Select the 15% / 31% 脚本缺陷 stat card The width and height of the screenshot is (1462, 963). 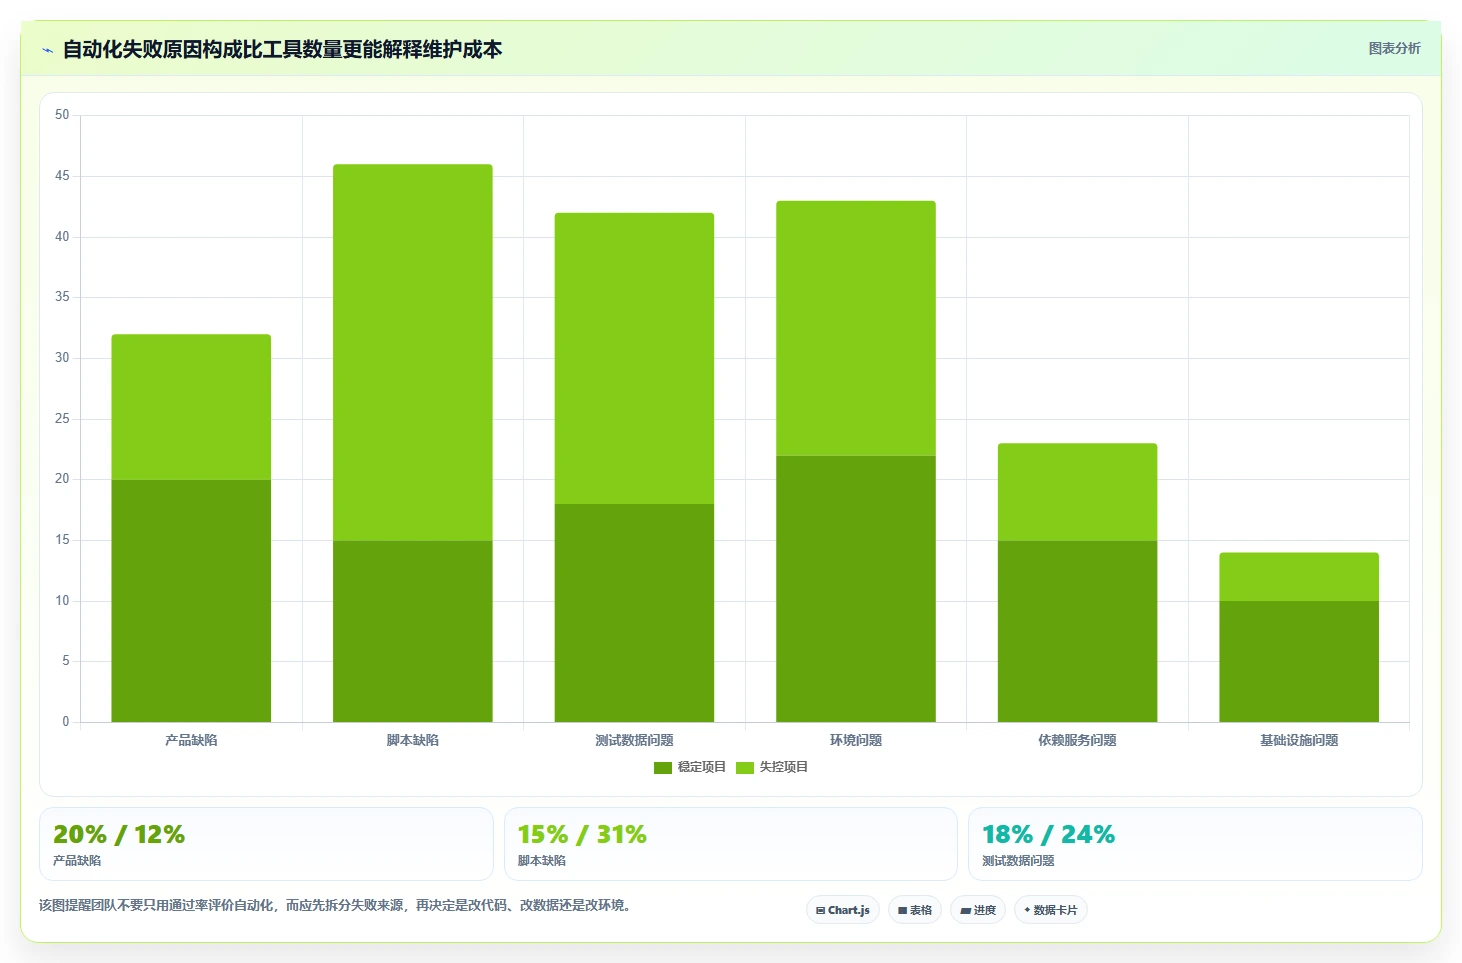731,844
